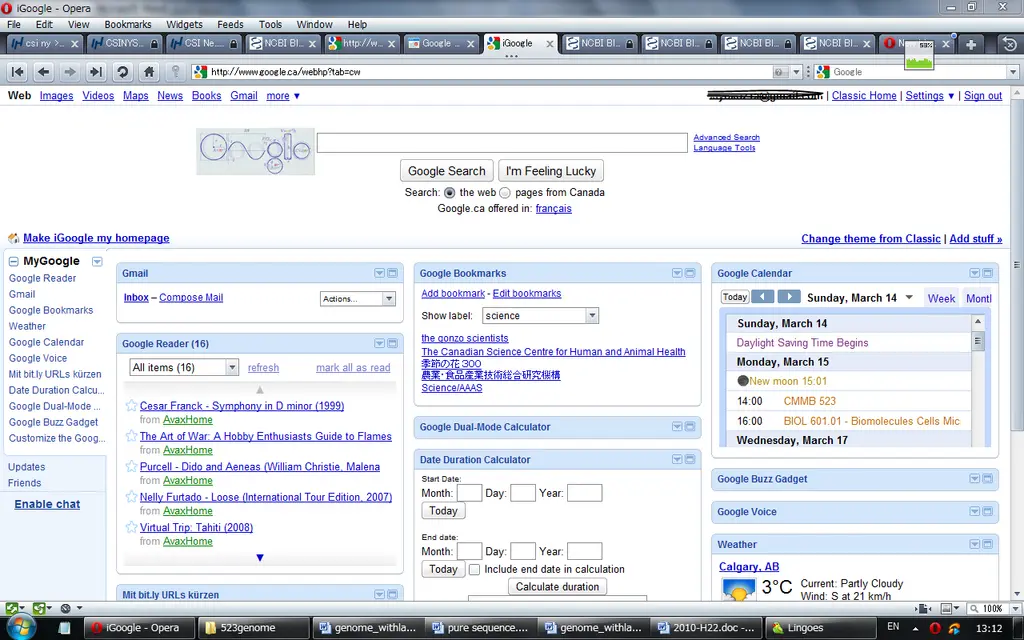Click the Wand password key icon

pos(175,72)
